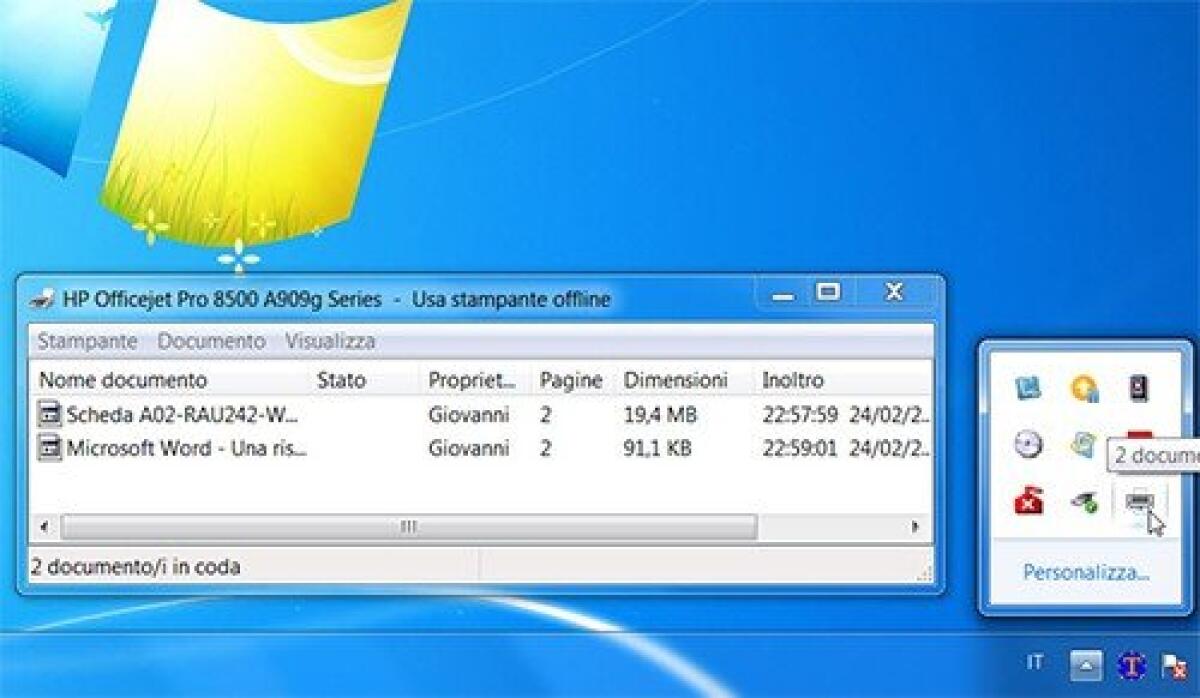Click the silver disc tray icon
This screenshot has height=698, width=1200.
click(x=1029, y=444)
